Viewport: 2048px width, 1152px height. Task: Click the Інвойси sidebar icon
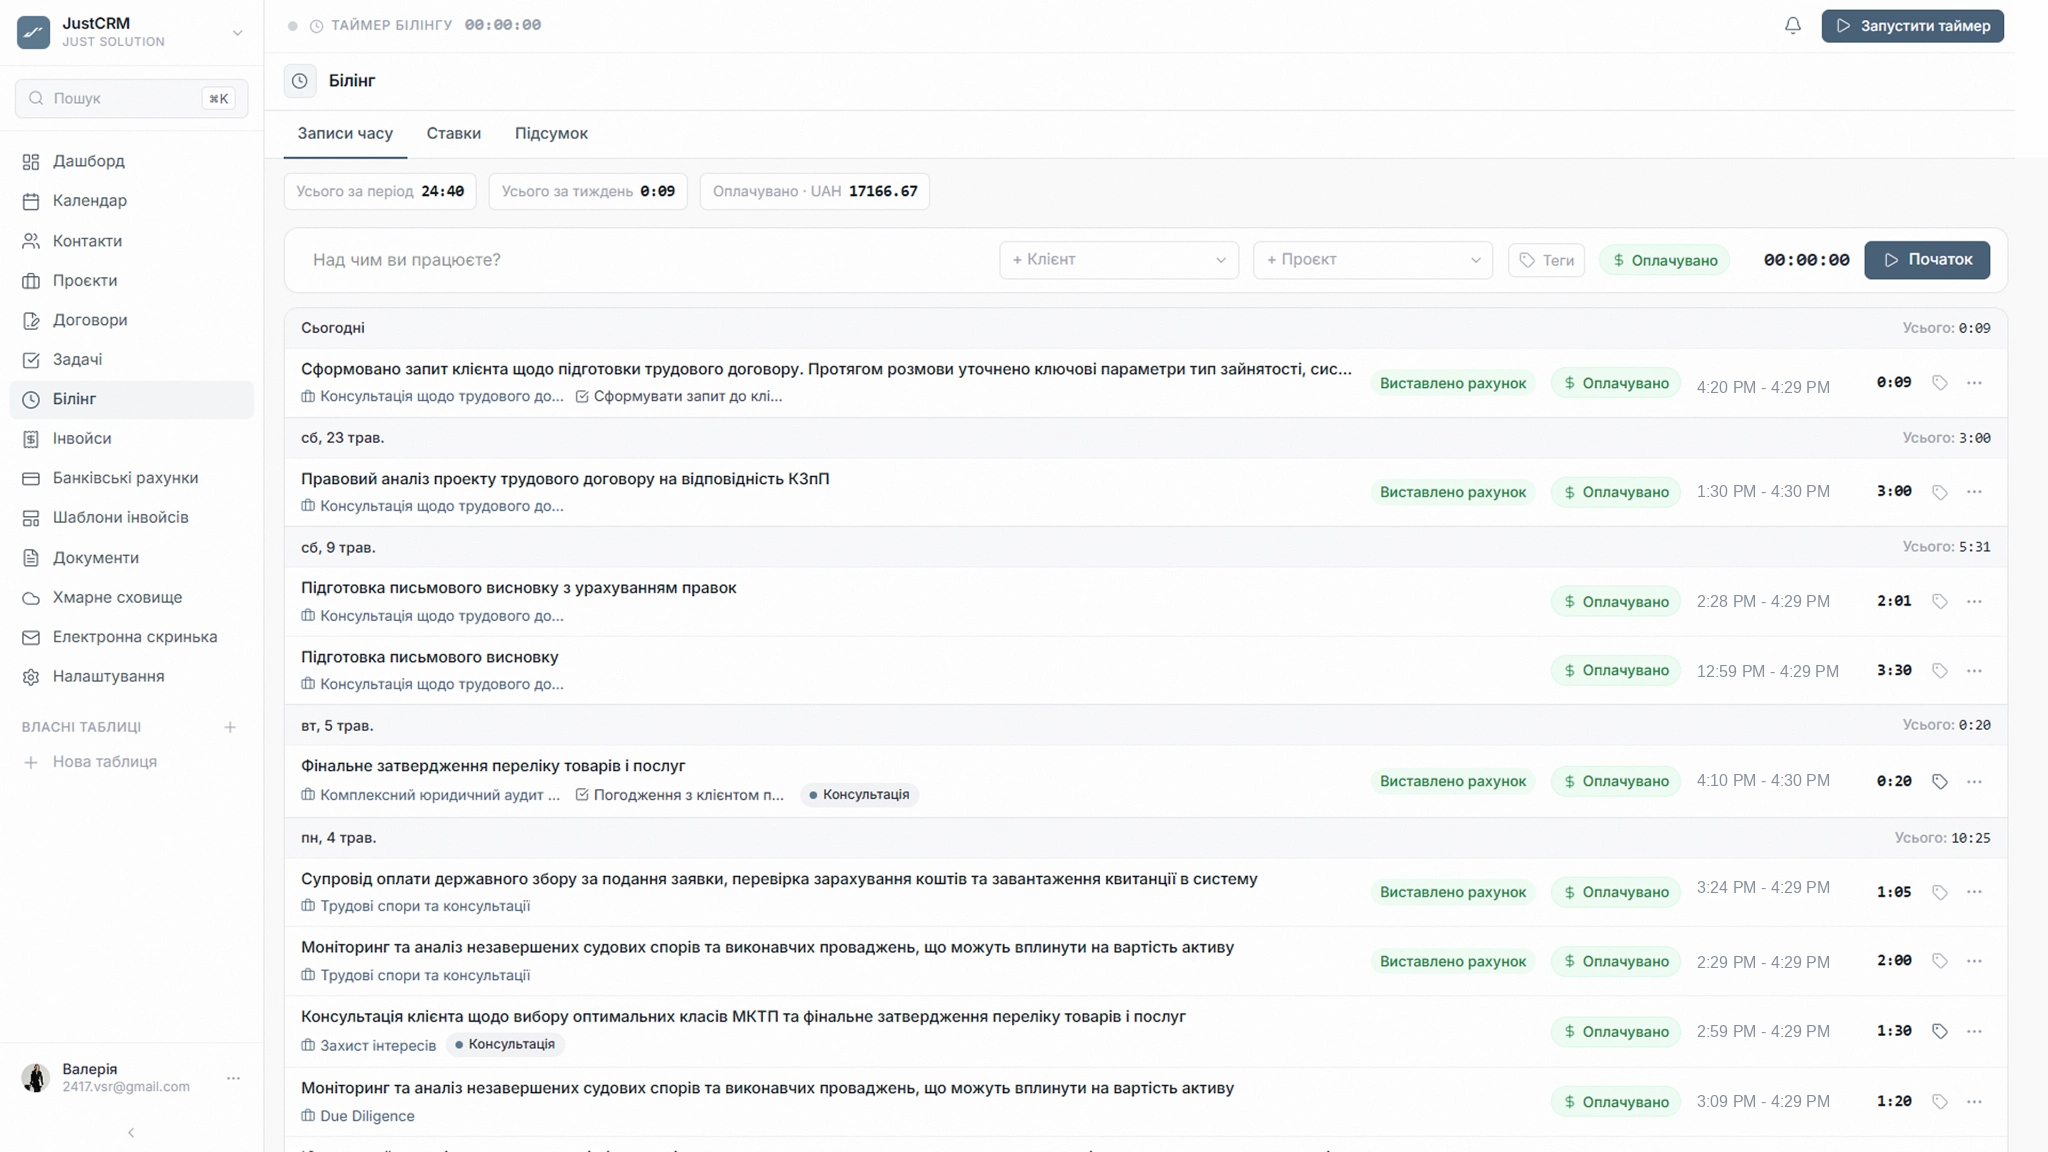click(31, 439)
